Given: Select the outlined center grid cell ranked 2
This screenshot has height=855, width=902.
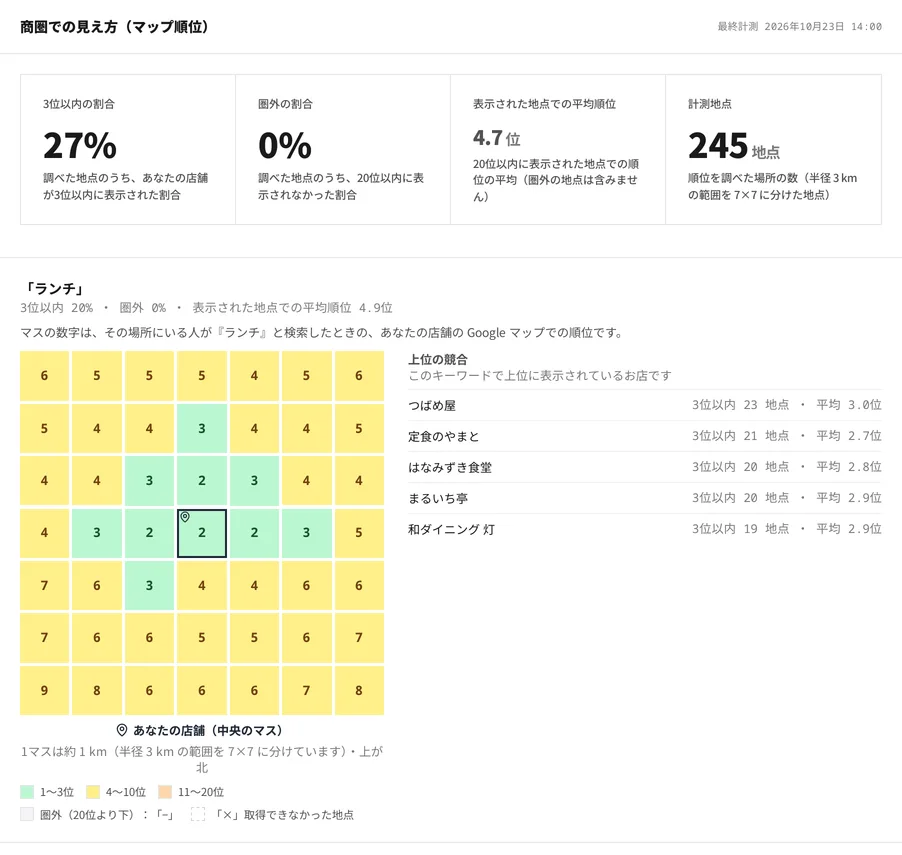Looking at the screenshot, I should (x=202, y=533).
